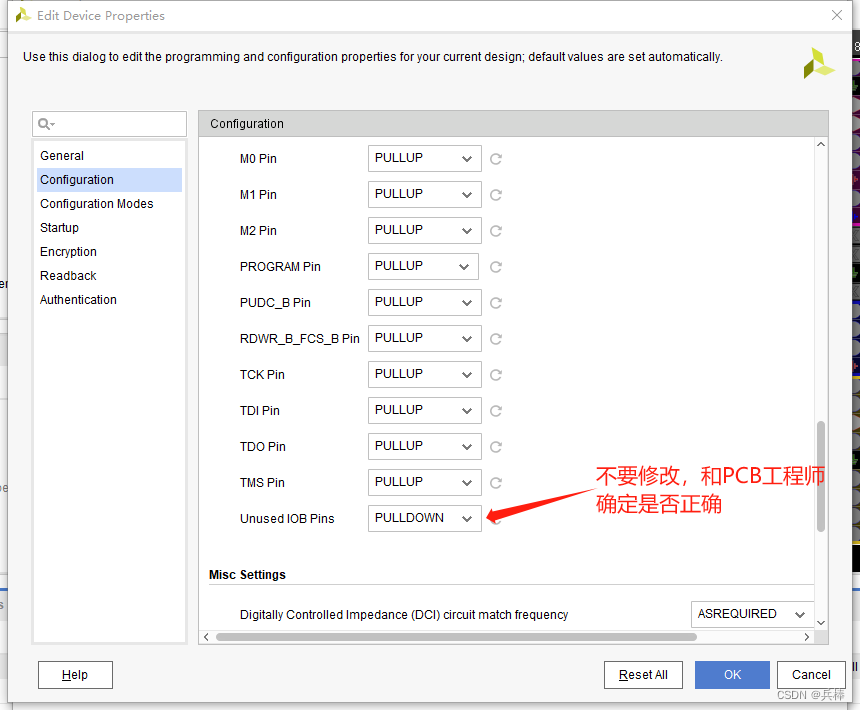Viewport: 860px width, 710px height.
Task: Open the RDWR_B_FCS_B Pin dropdown
Action: [x=425, y=338]
